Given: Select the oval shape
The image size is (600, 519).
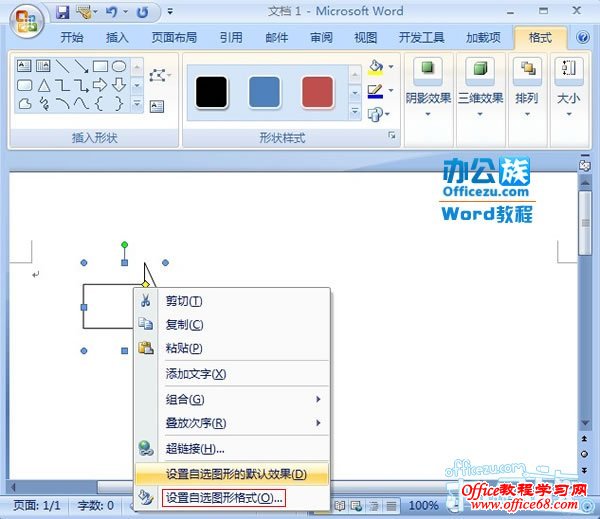Looking at the screenshot, I should [119, 66].
